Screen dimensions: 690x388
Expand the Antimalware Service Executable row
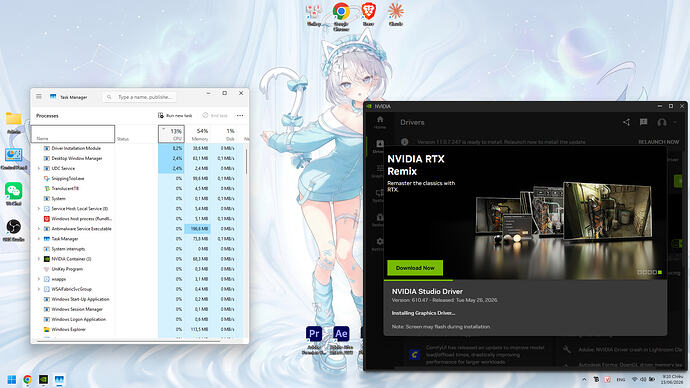click(39, 229)
